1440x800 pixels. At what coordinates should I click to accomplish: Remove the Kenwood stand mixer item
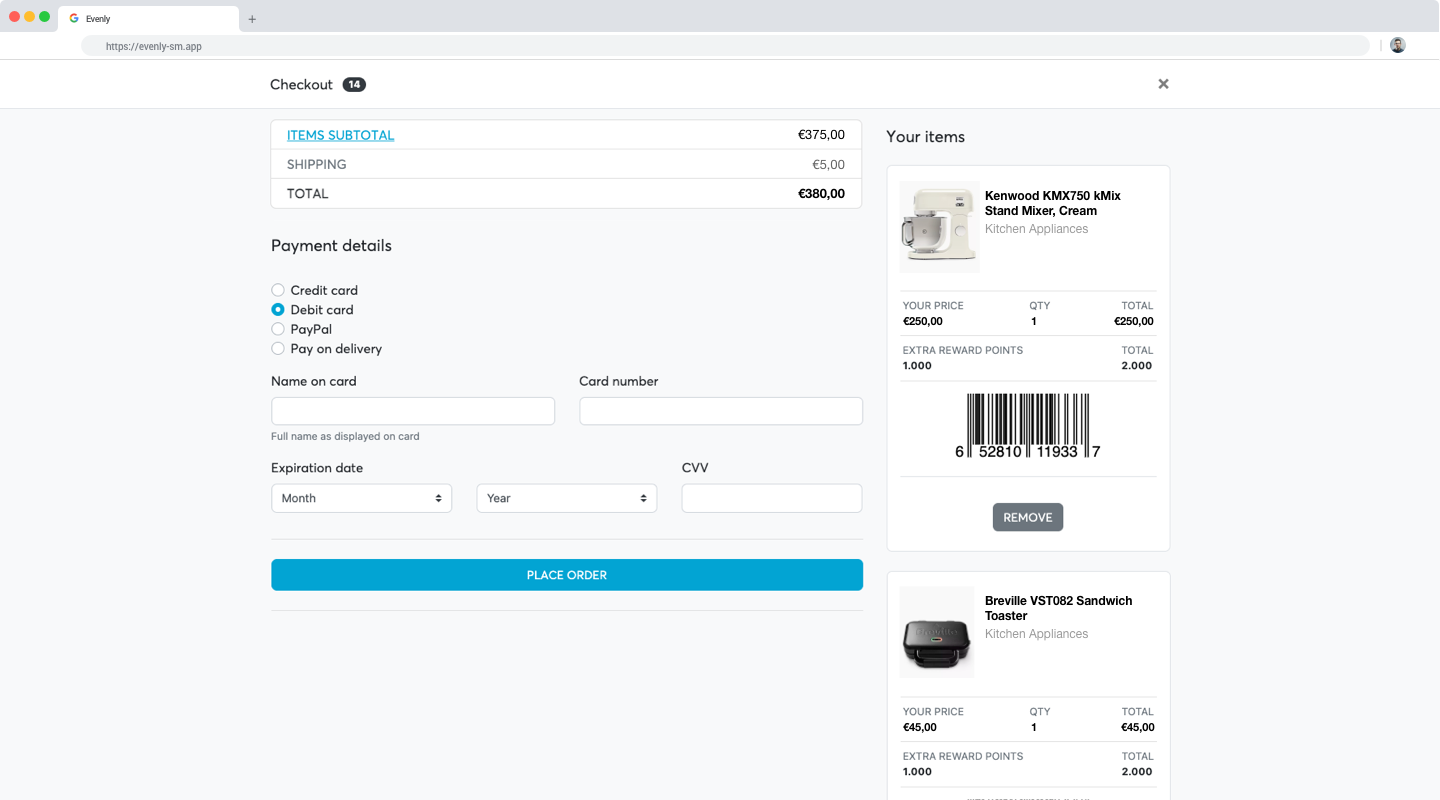pyautogui.click(x=1028, y=517)
